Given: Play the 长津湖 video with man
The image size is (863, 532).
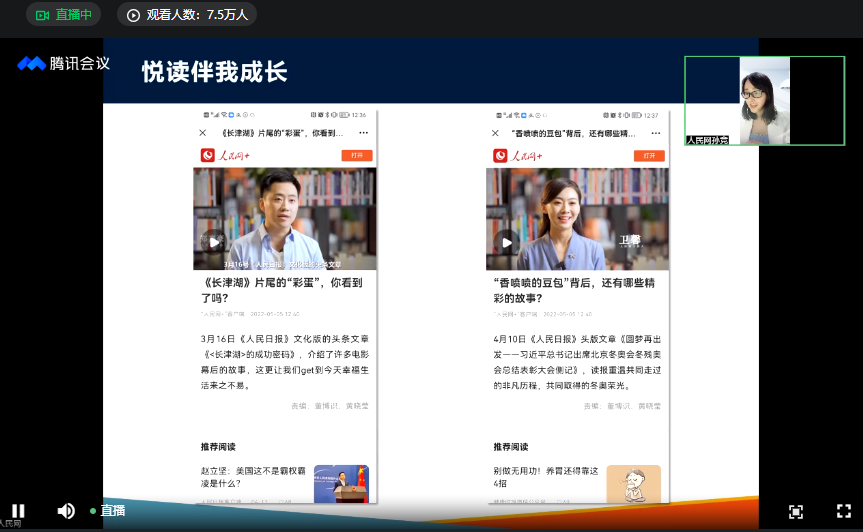Looking at the screenshot, I should 214,242.
